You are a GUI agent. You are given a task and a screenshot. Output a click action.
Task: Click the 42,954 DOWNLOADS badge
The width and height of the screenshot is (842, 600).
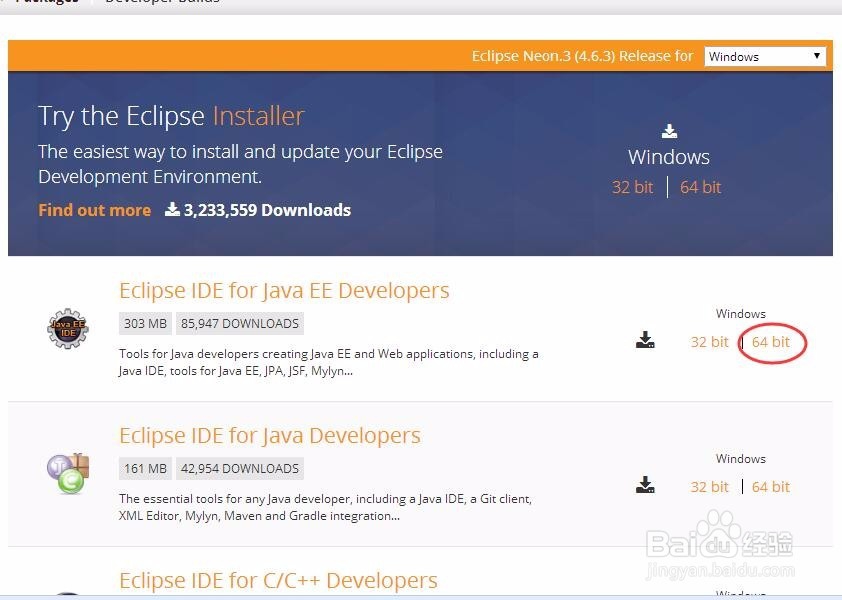[239, 468]
